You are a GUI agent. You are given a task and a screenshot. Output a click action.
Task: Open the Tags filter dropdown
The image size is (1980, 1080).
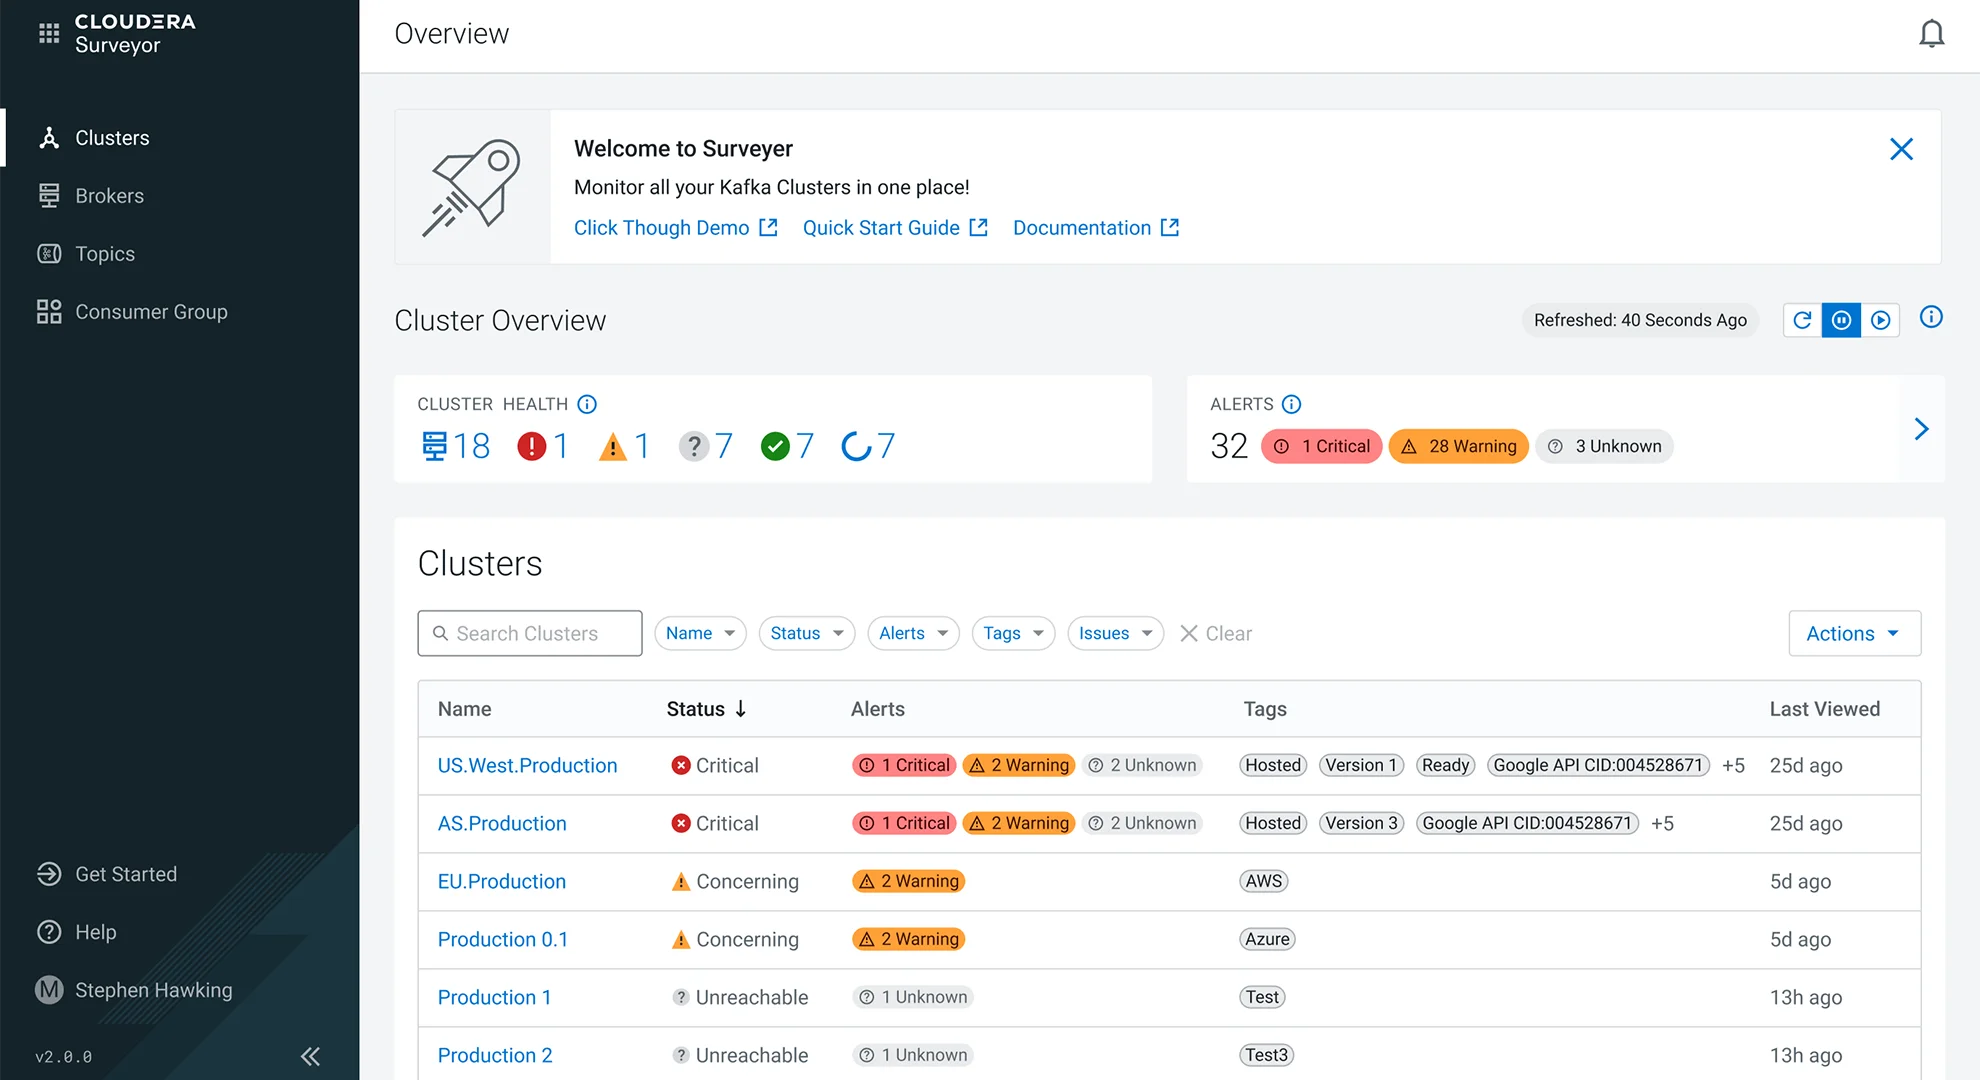[x=1012, y=633]
